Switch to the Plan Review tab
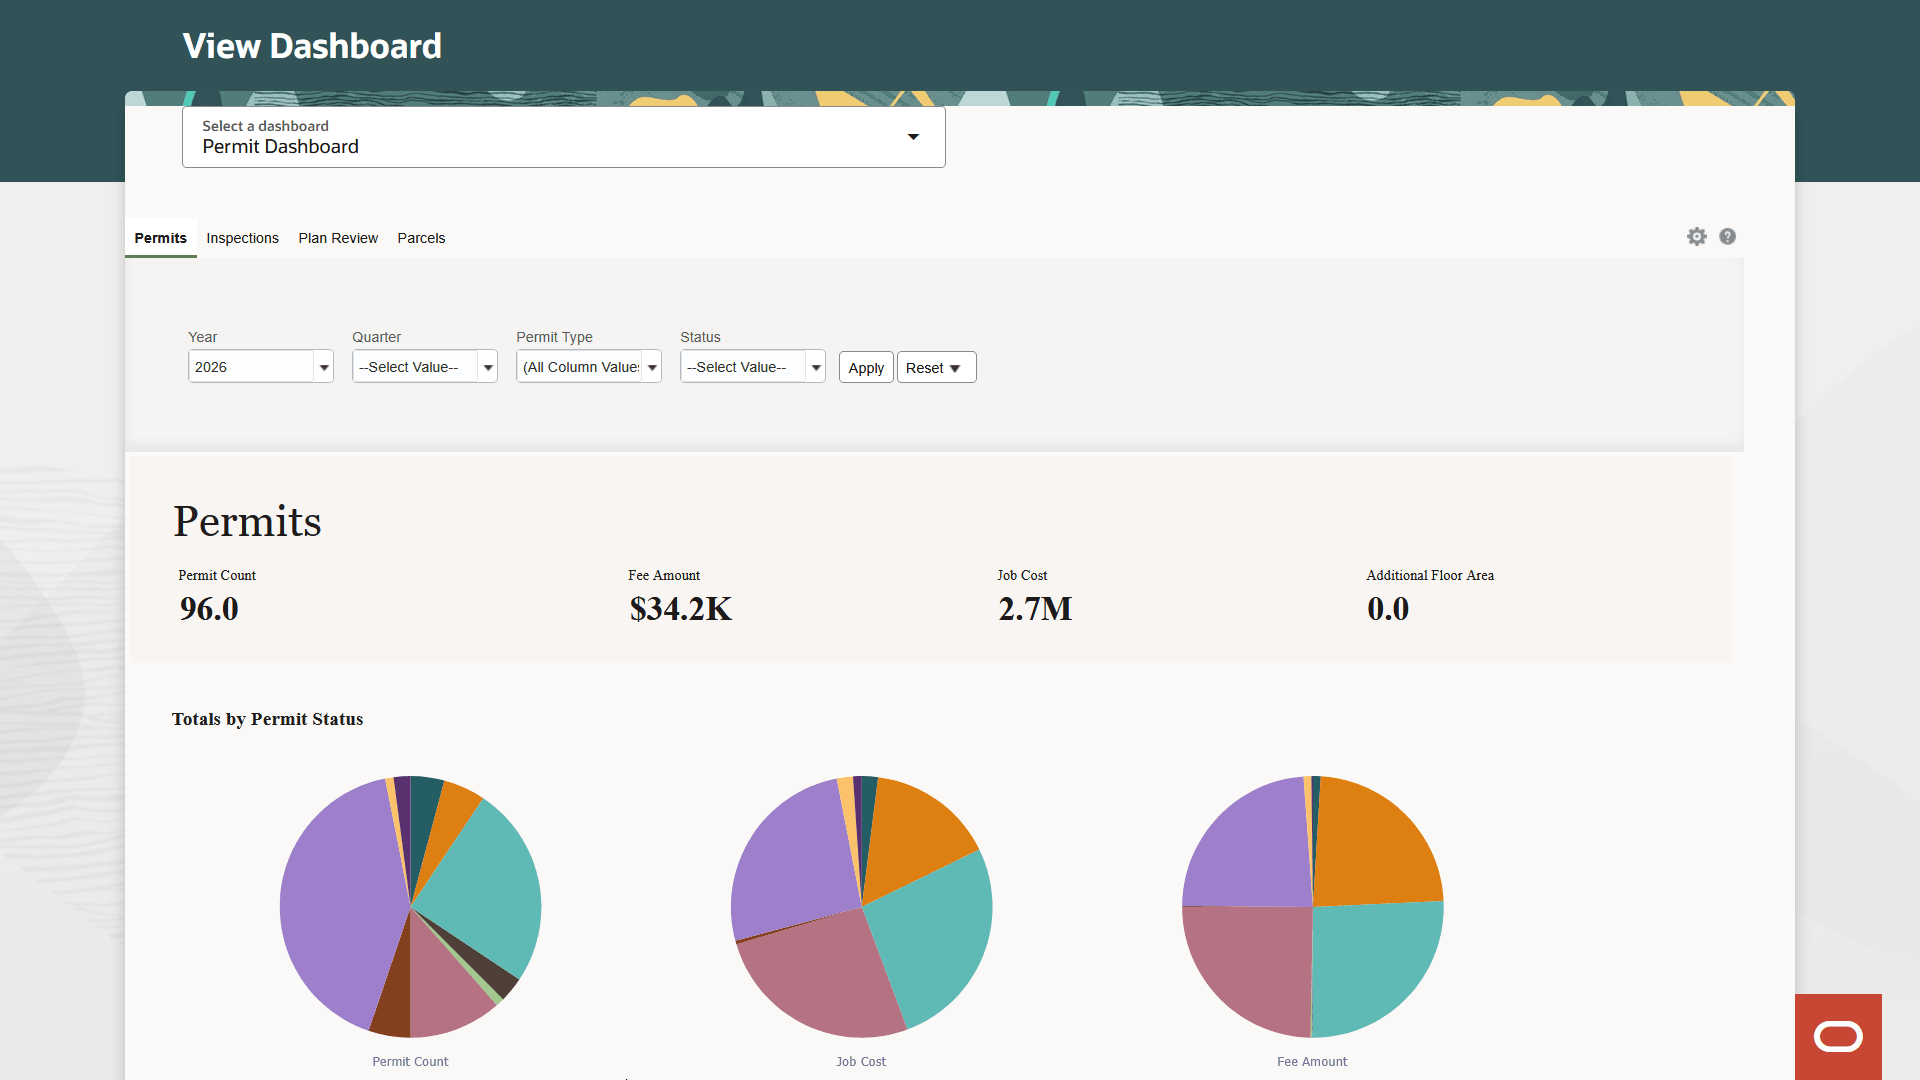 [338, 238]
